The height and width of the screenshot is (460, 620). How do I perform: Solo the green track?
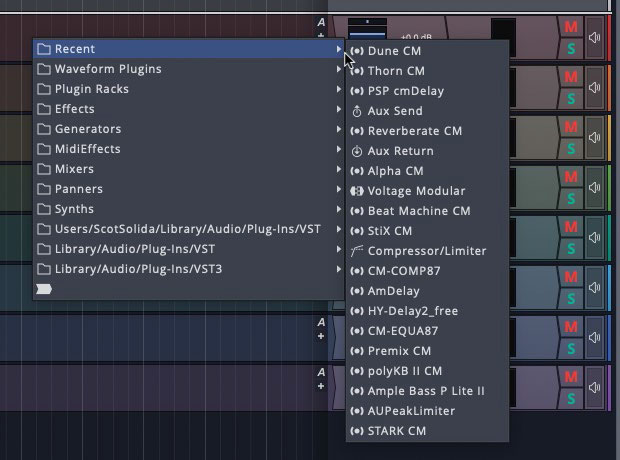pos(571,199)
